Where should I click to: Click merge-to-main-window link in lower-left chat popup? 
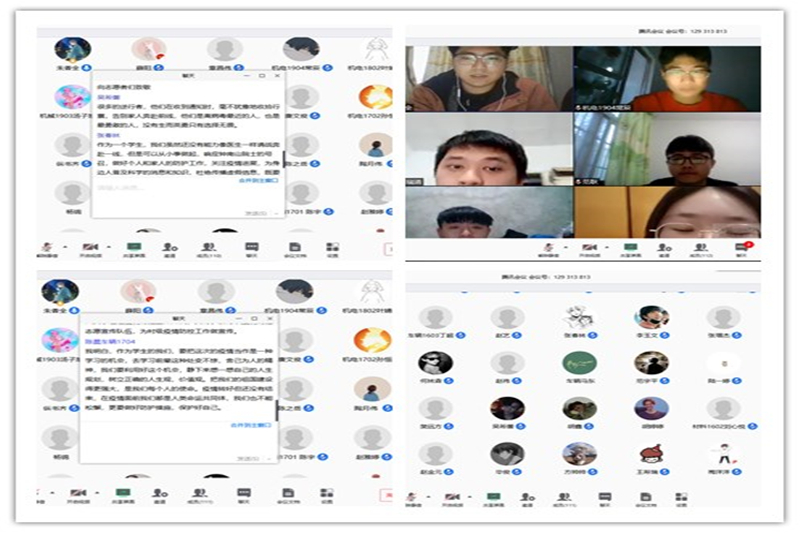coord(251,425)
